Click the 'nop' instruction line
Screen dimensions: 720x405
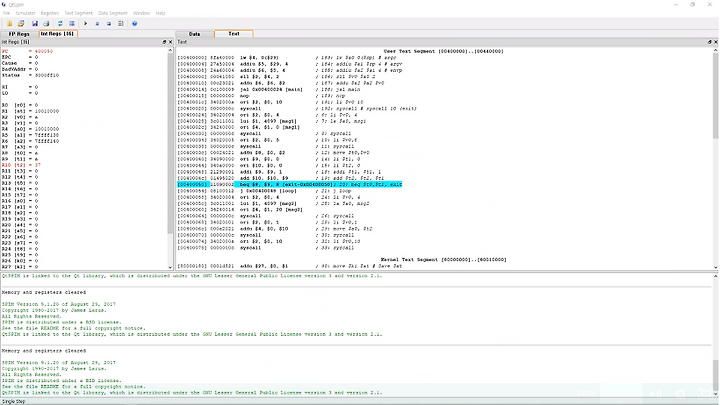244,96
